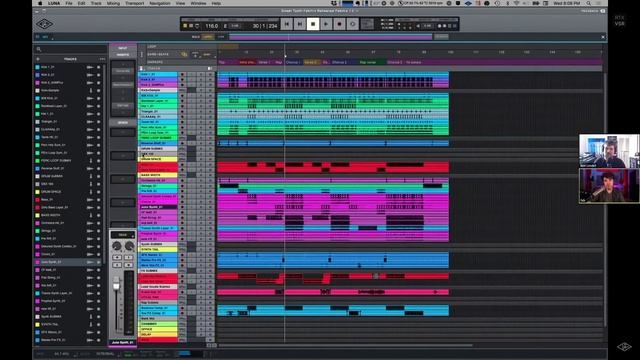The height and width of the screenshot is (360, 640).
Task: Open the Transport menu
Action: (x=134, y=3)
